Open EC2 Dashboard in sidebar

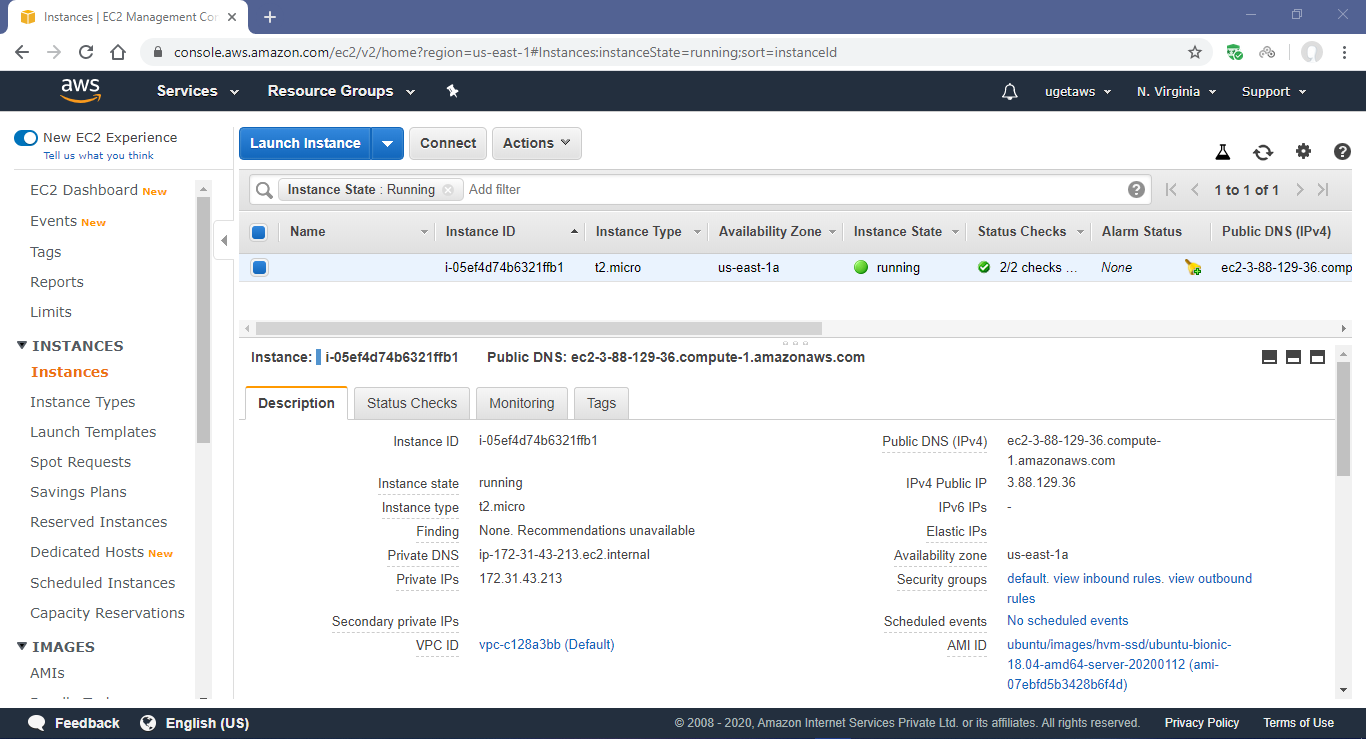(84, 190)
